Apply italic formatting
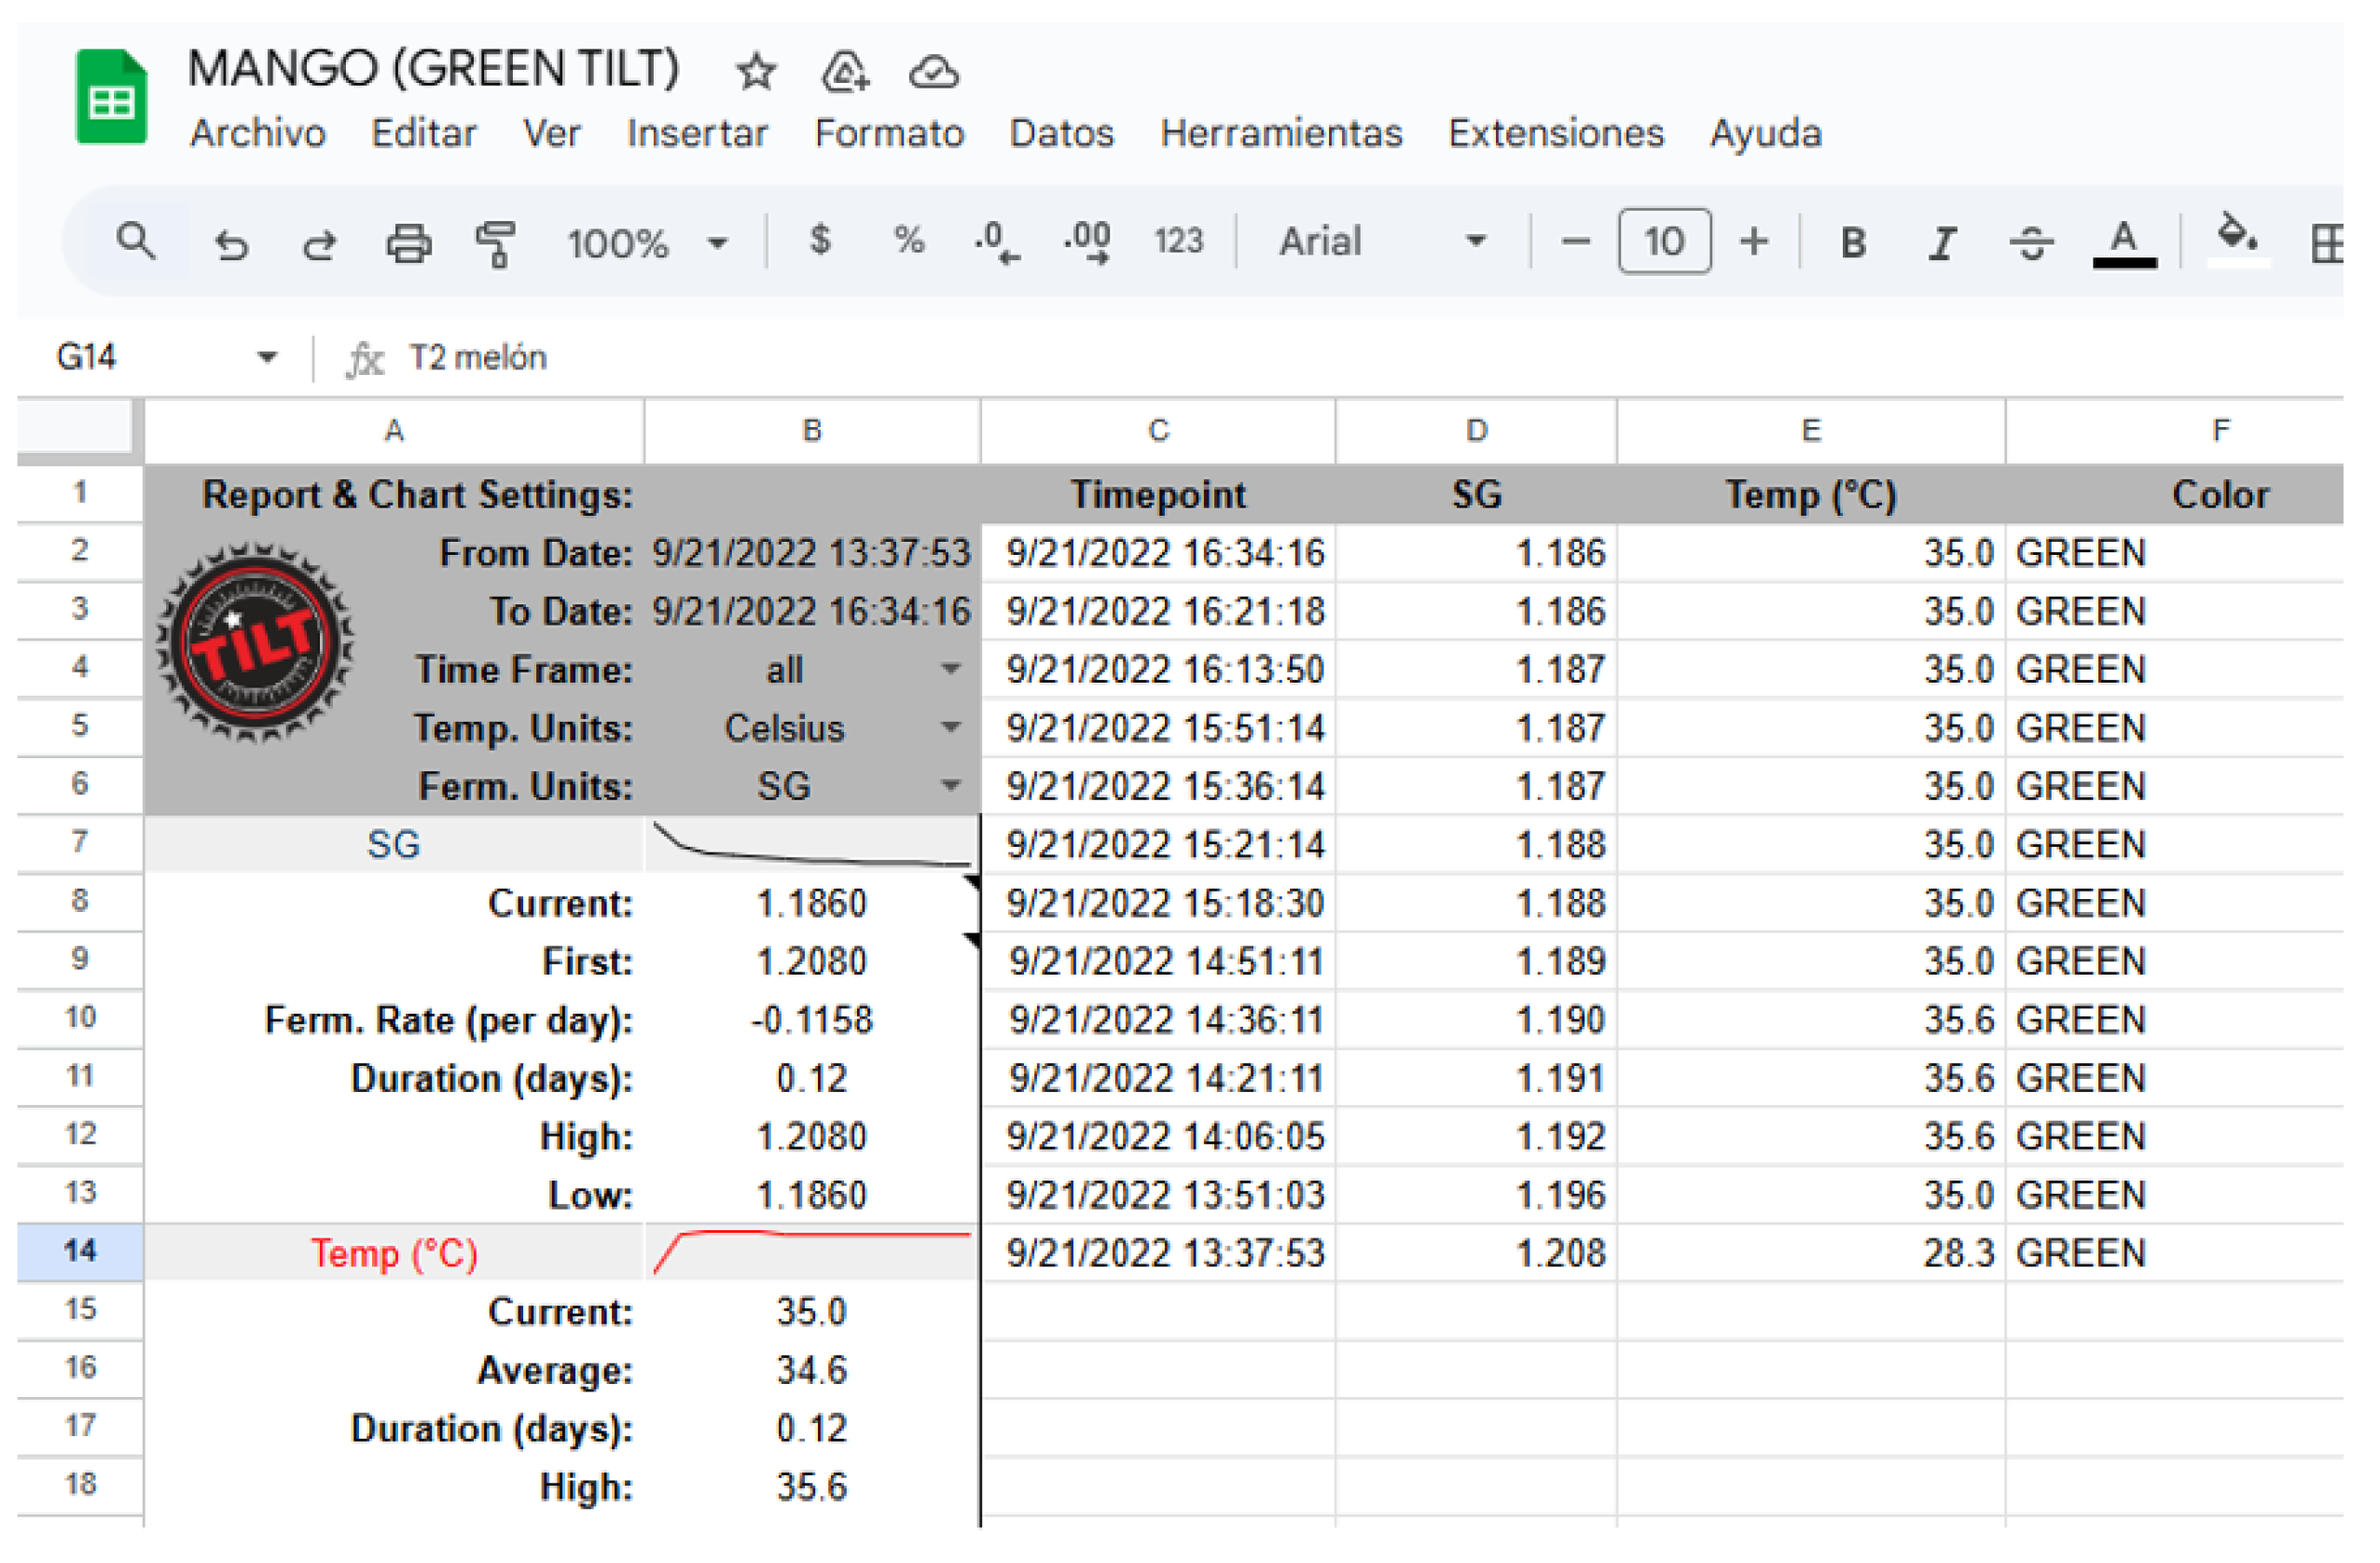 1941,241
